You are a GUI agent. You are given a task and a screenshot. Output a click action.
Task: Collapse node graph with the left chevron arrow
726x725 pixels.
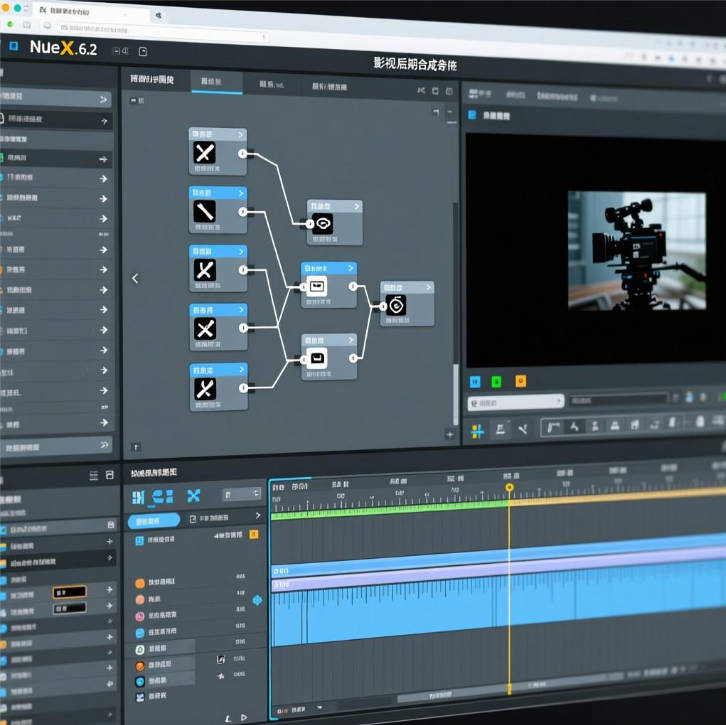136,278
